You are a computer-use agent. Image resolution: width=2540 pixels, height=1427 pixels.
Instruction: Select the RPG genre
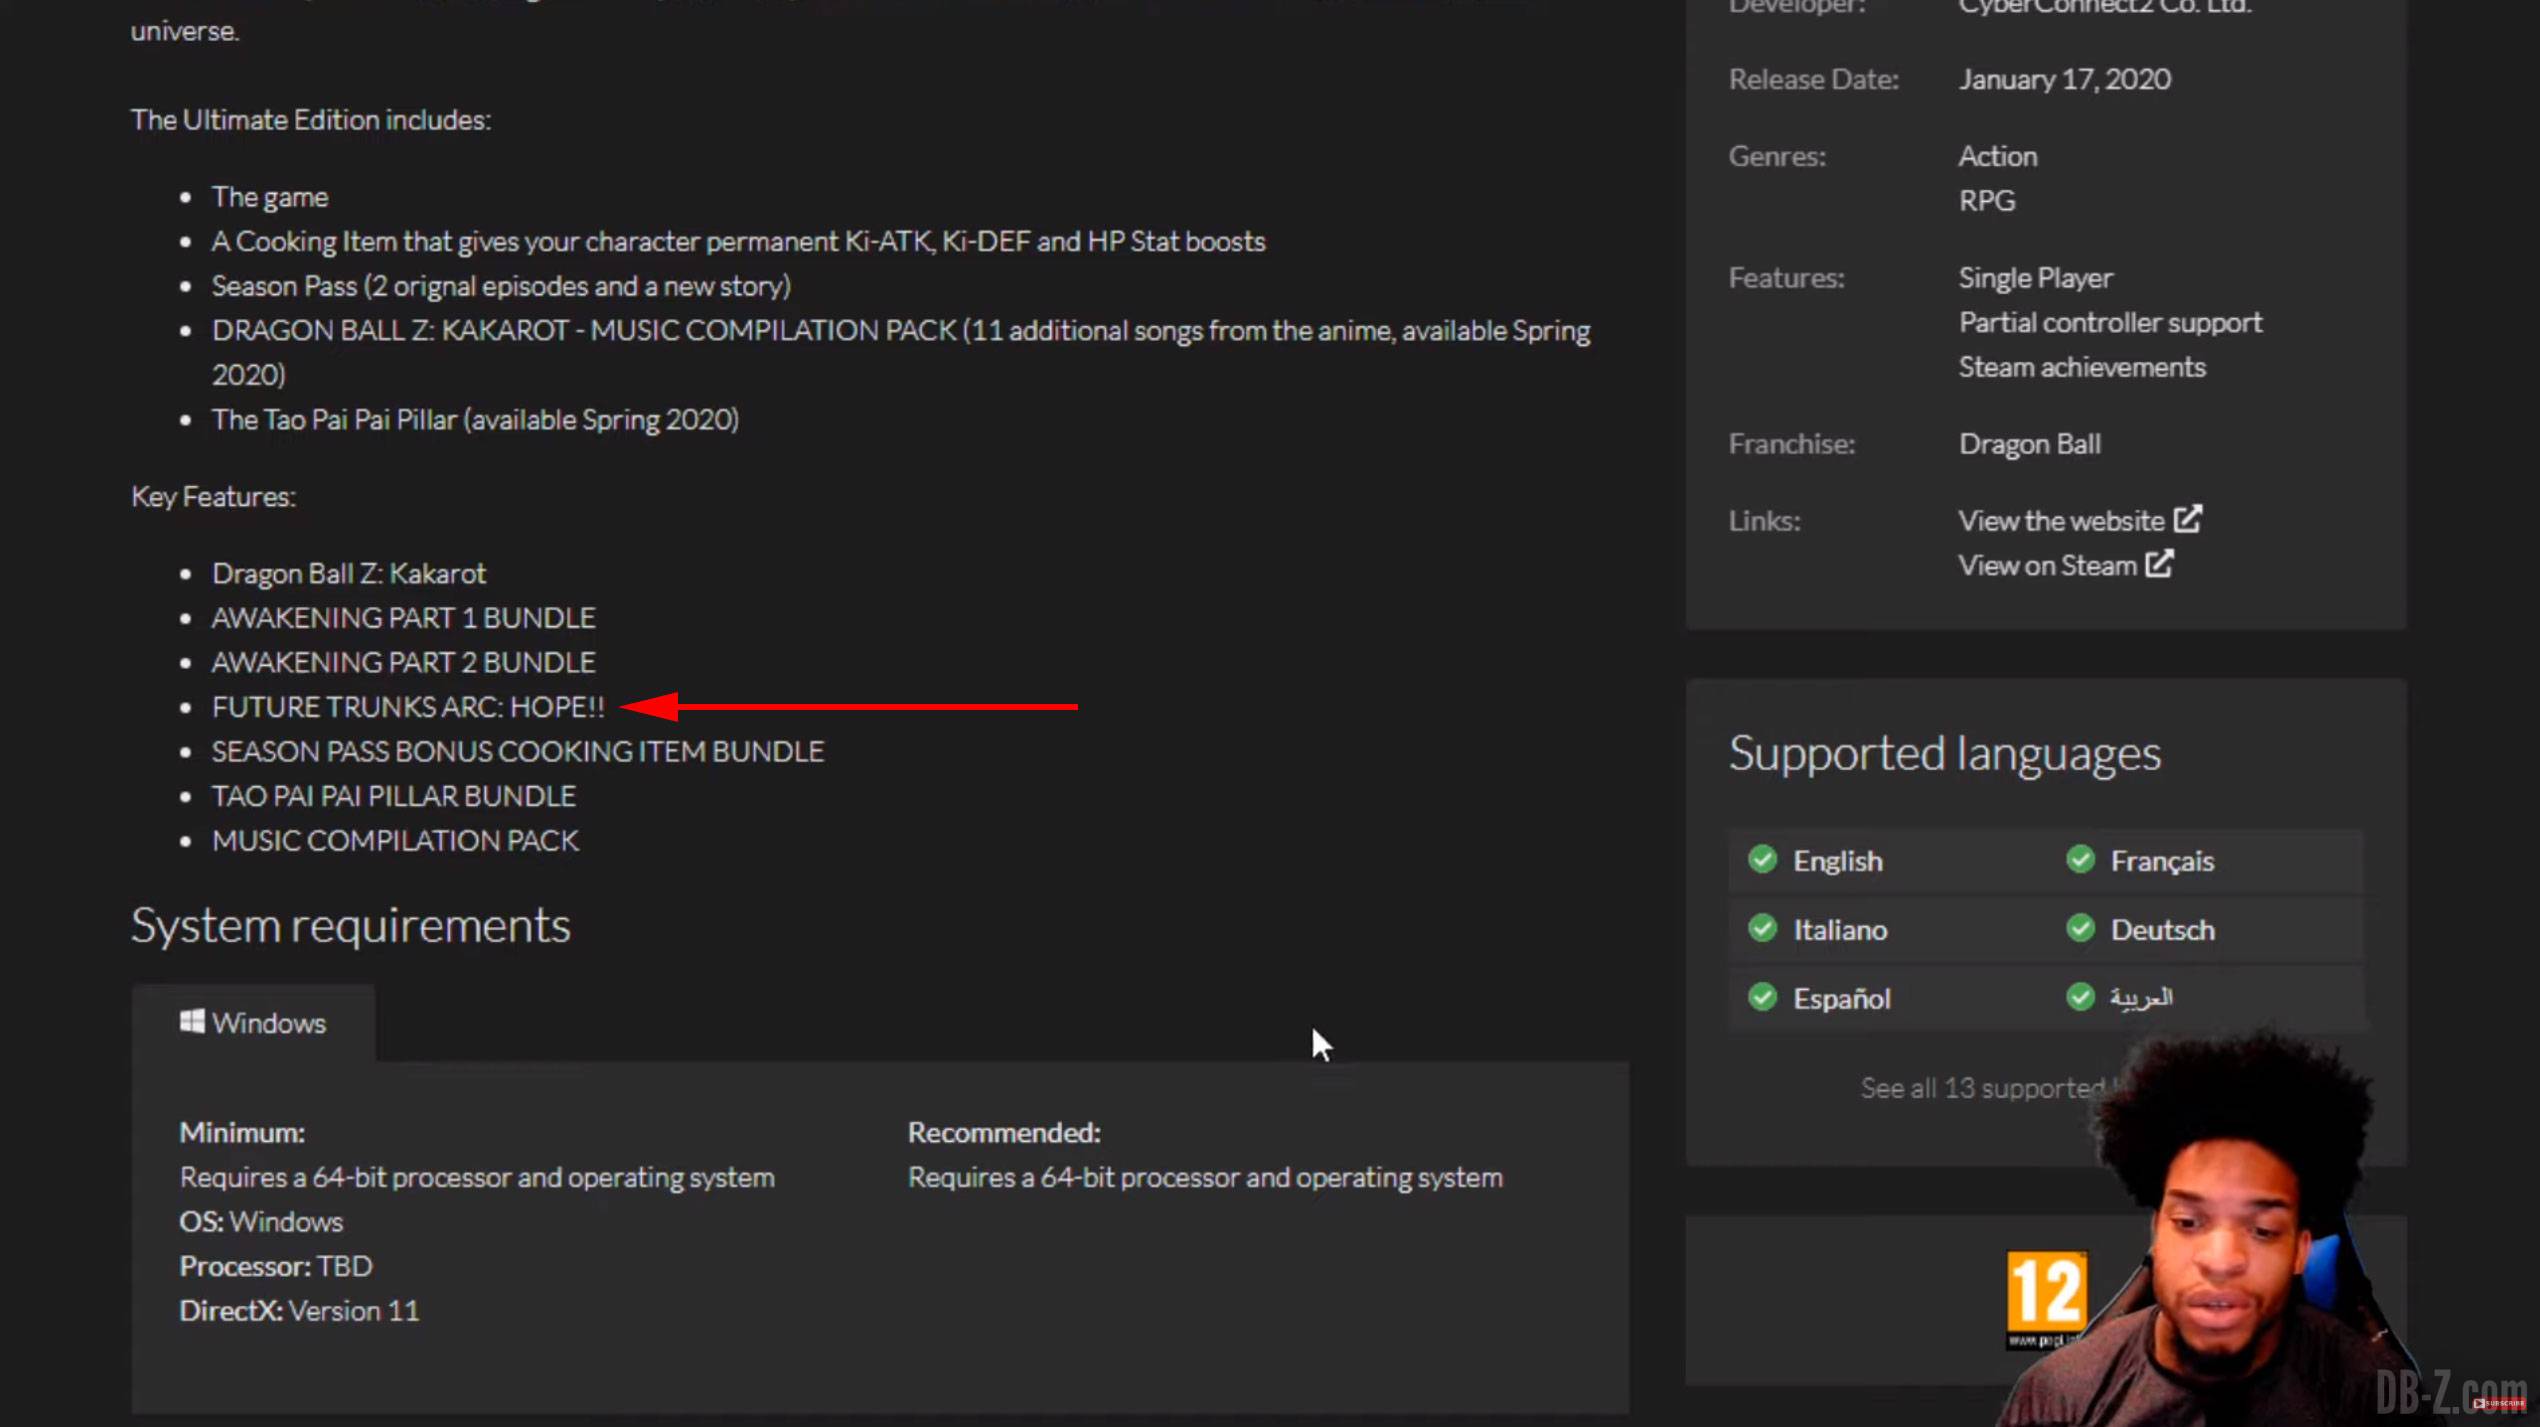pyautogui.click(x=1986, y=200)
